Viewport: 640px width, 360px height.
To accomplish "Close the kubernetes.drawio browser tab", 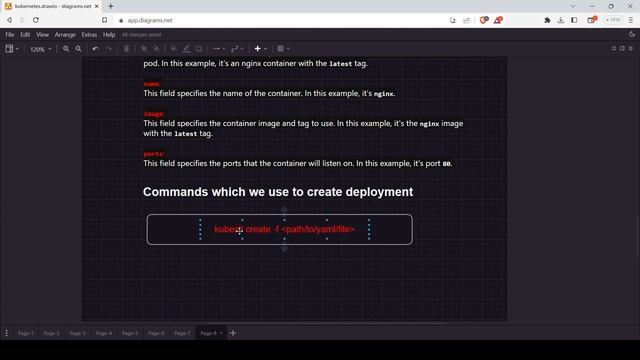I will click(97, 6).
